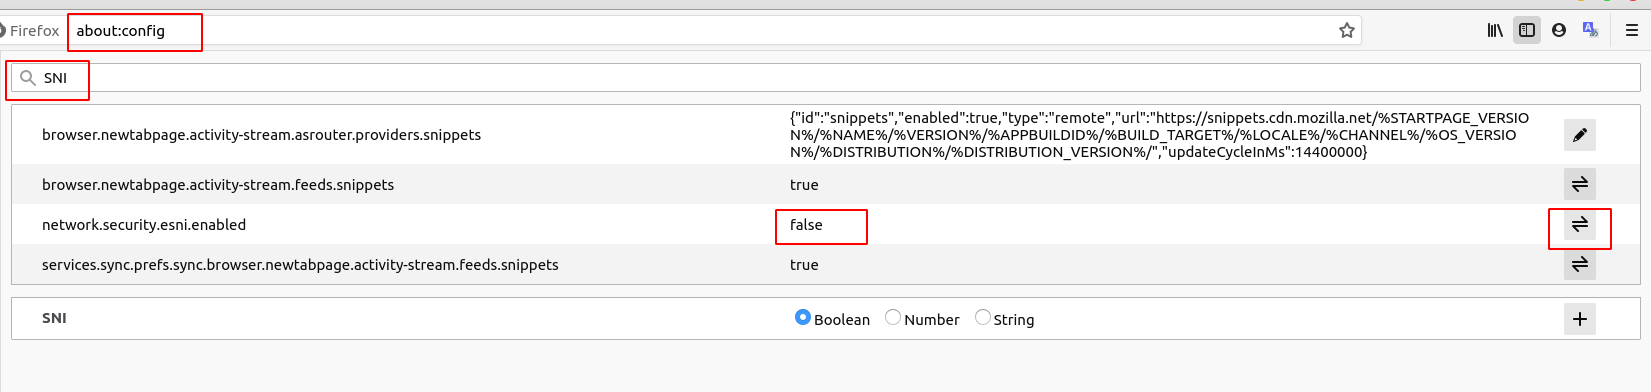Viewport: 1651px width, 392px height.
Task: Select browser.newtabpage.activity-stream.asrouter.providers.snippets name
Action: coord(261,135)
